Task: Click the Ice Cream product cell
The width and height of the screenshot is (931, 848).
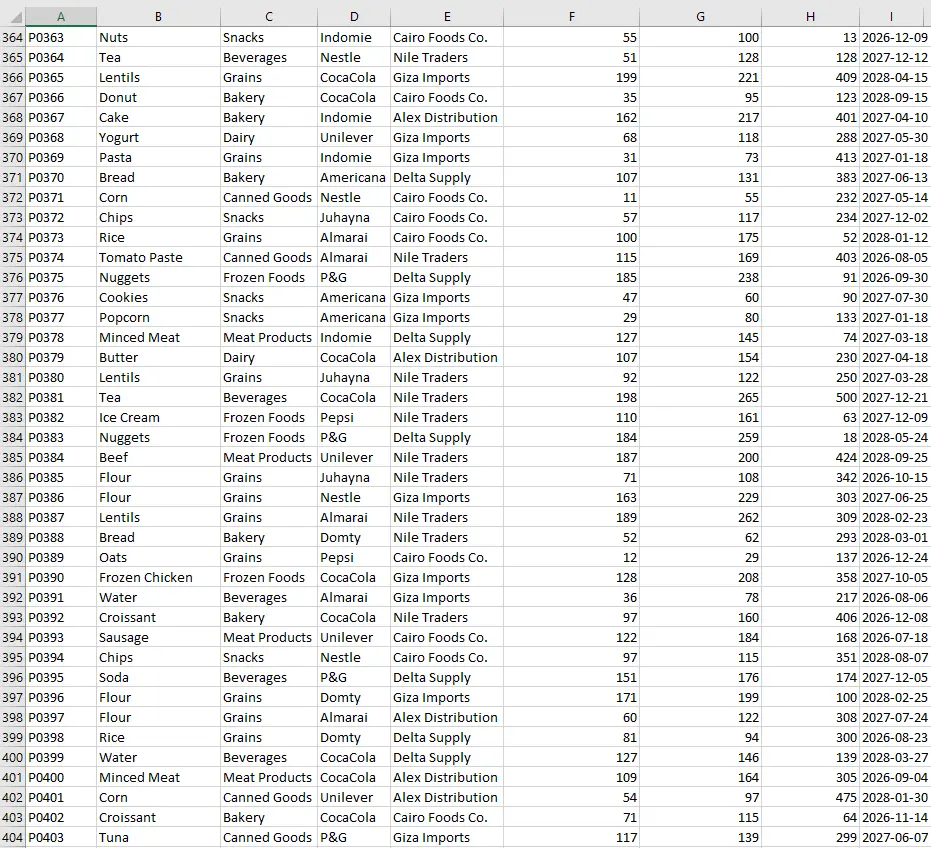Action: (158, 417)
